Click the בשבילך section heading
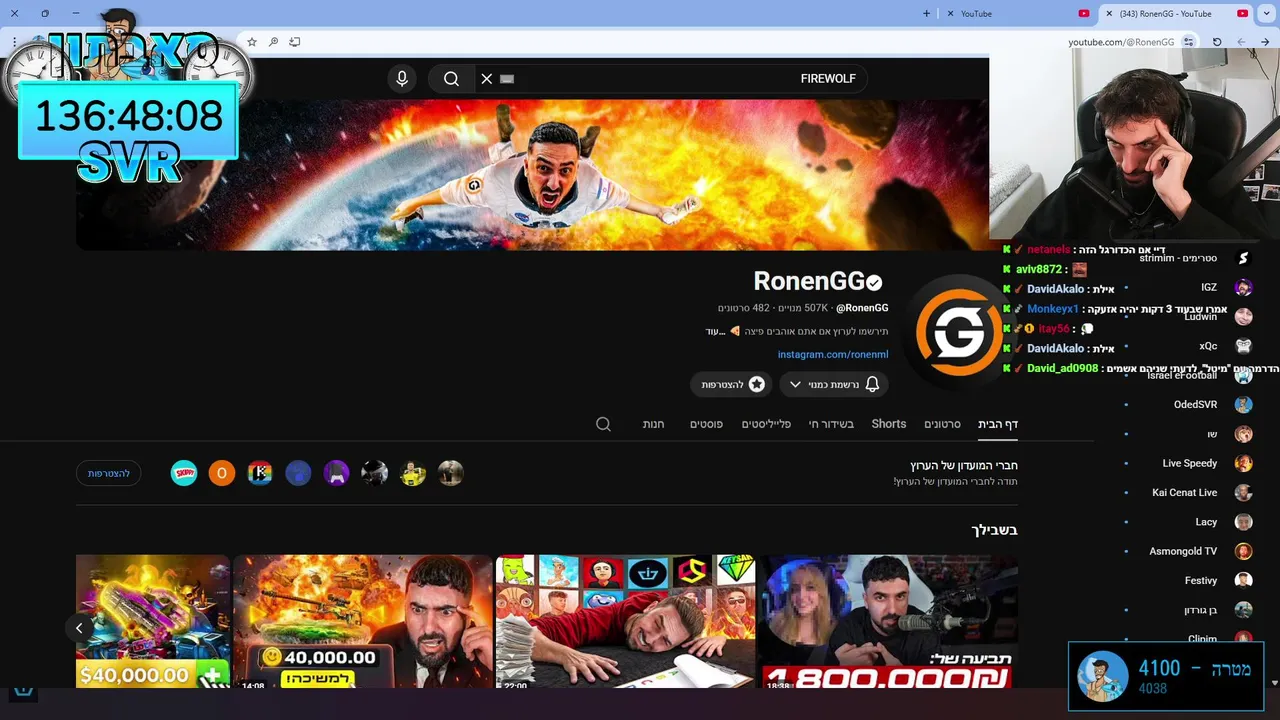 coord(995,530)
